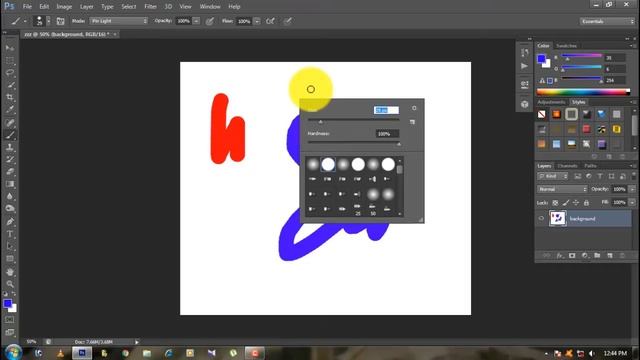
Task: Select the Gradient tool
Action: click(x=10, y=184)
